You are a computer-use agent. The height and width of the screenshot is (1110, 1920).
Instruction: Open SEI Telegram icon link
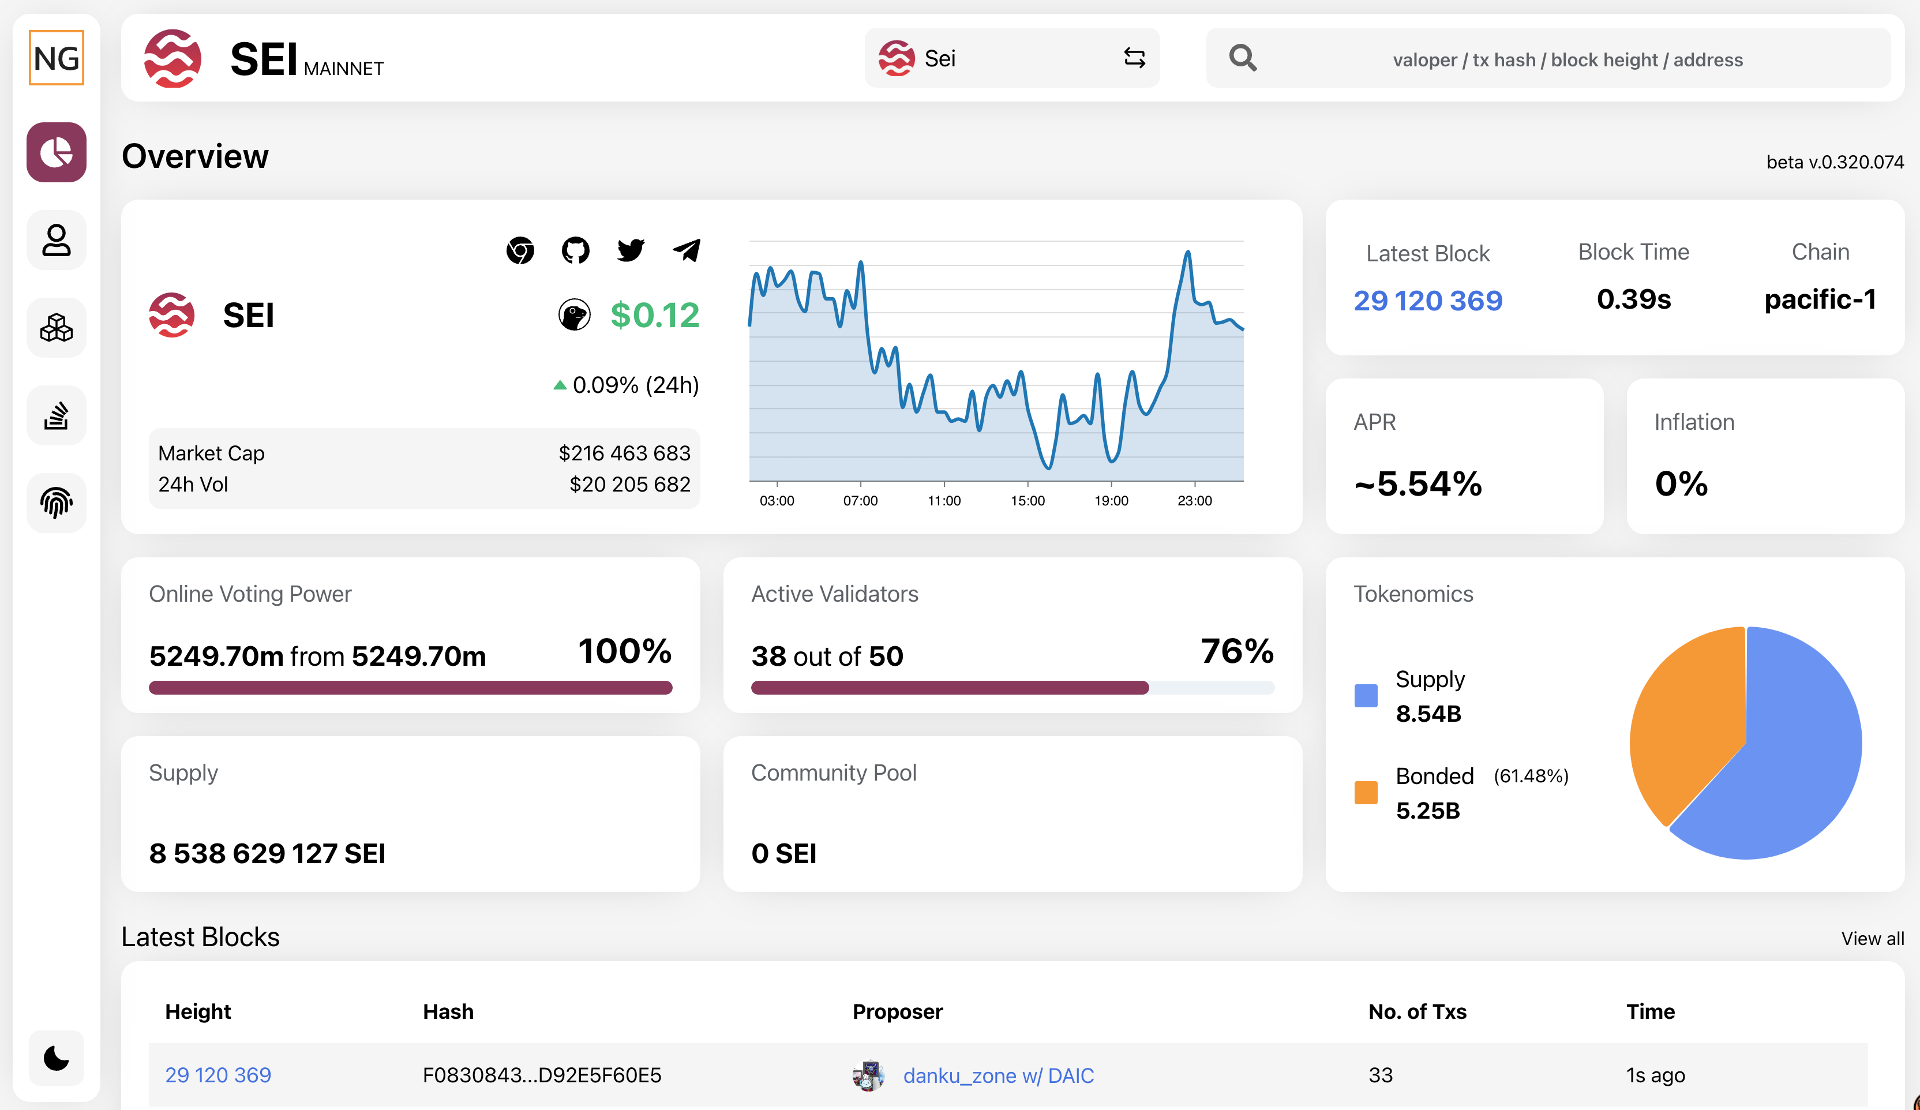(x=687, y=250)
